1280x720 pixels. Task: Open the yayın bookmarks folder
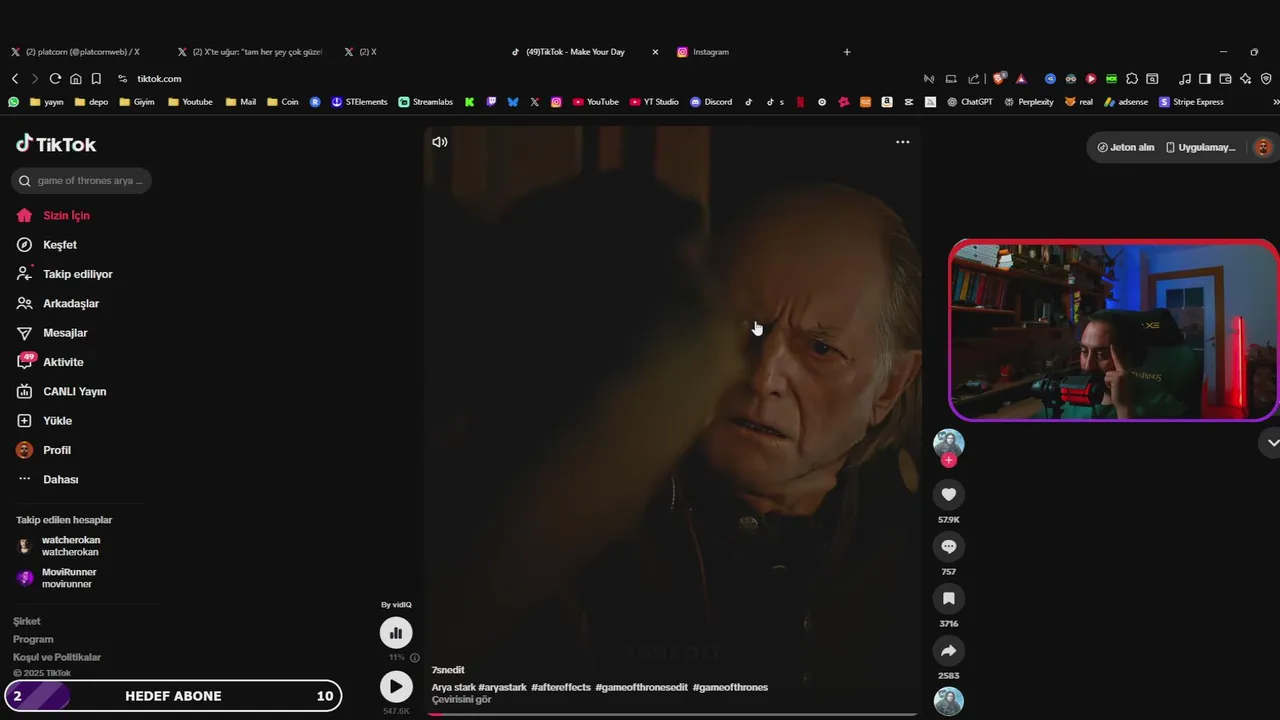(x=47, y=102)
